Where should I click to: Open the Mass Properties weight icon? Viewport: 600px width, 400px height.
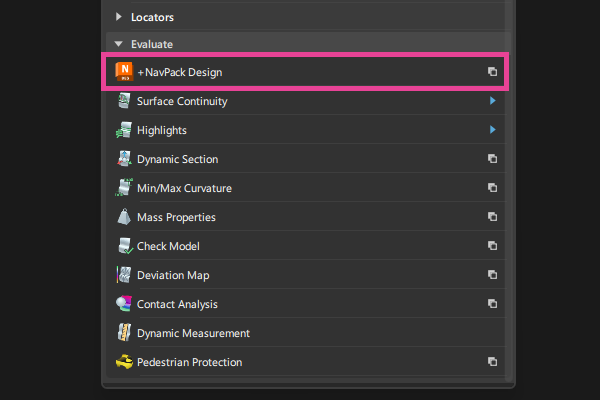tap(124, 217)
